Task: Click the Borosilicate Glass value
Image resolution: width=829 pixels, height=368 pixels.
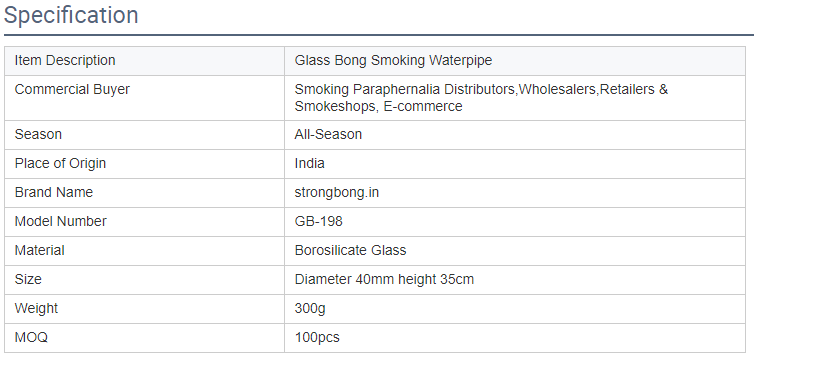Action: [x=350, y=251]
